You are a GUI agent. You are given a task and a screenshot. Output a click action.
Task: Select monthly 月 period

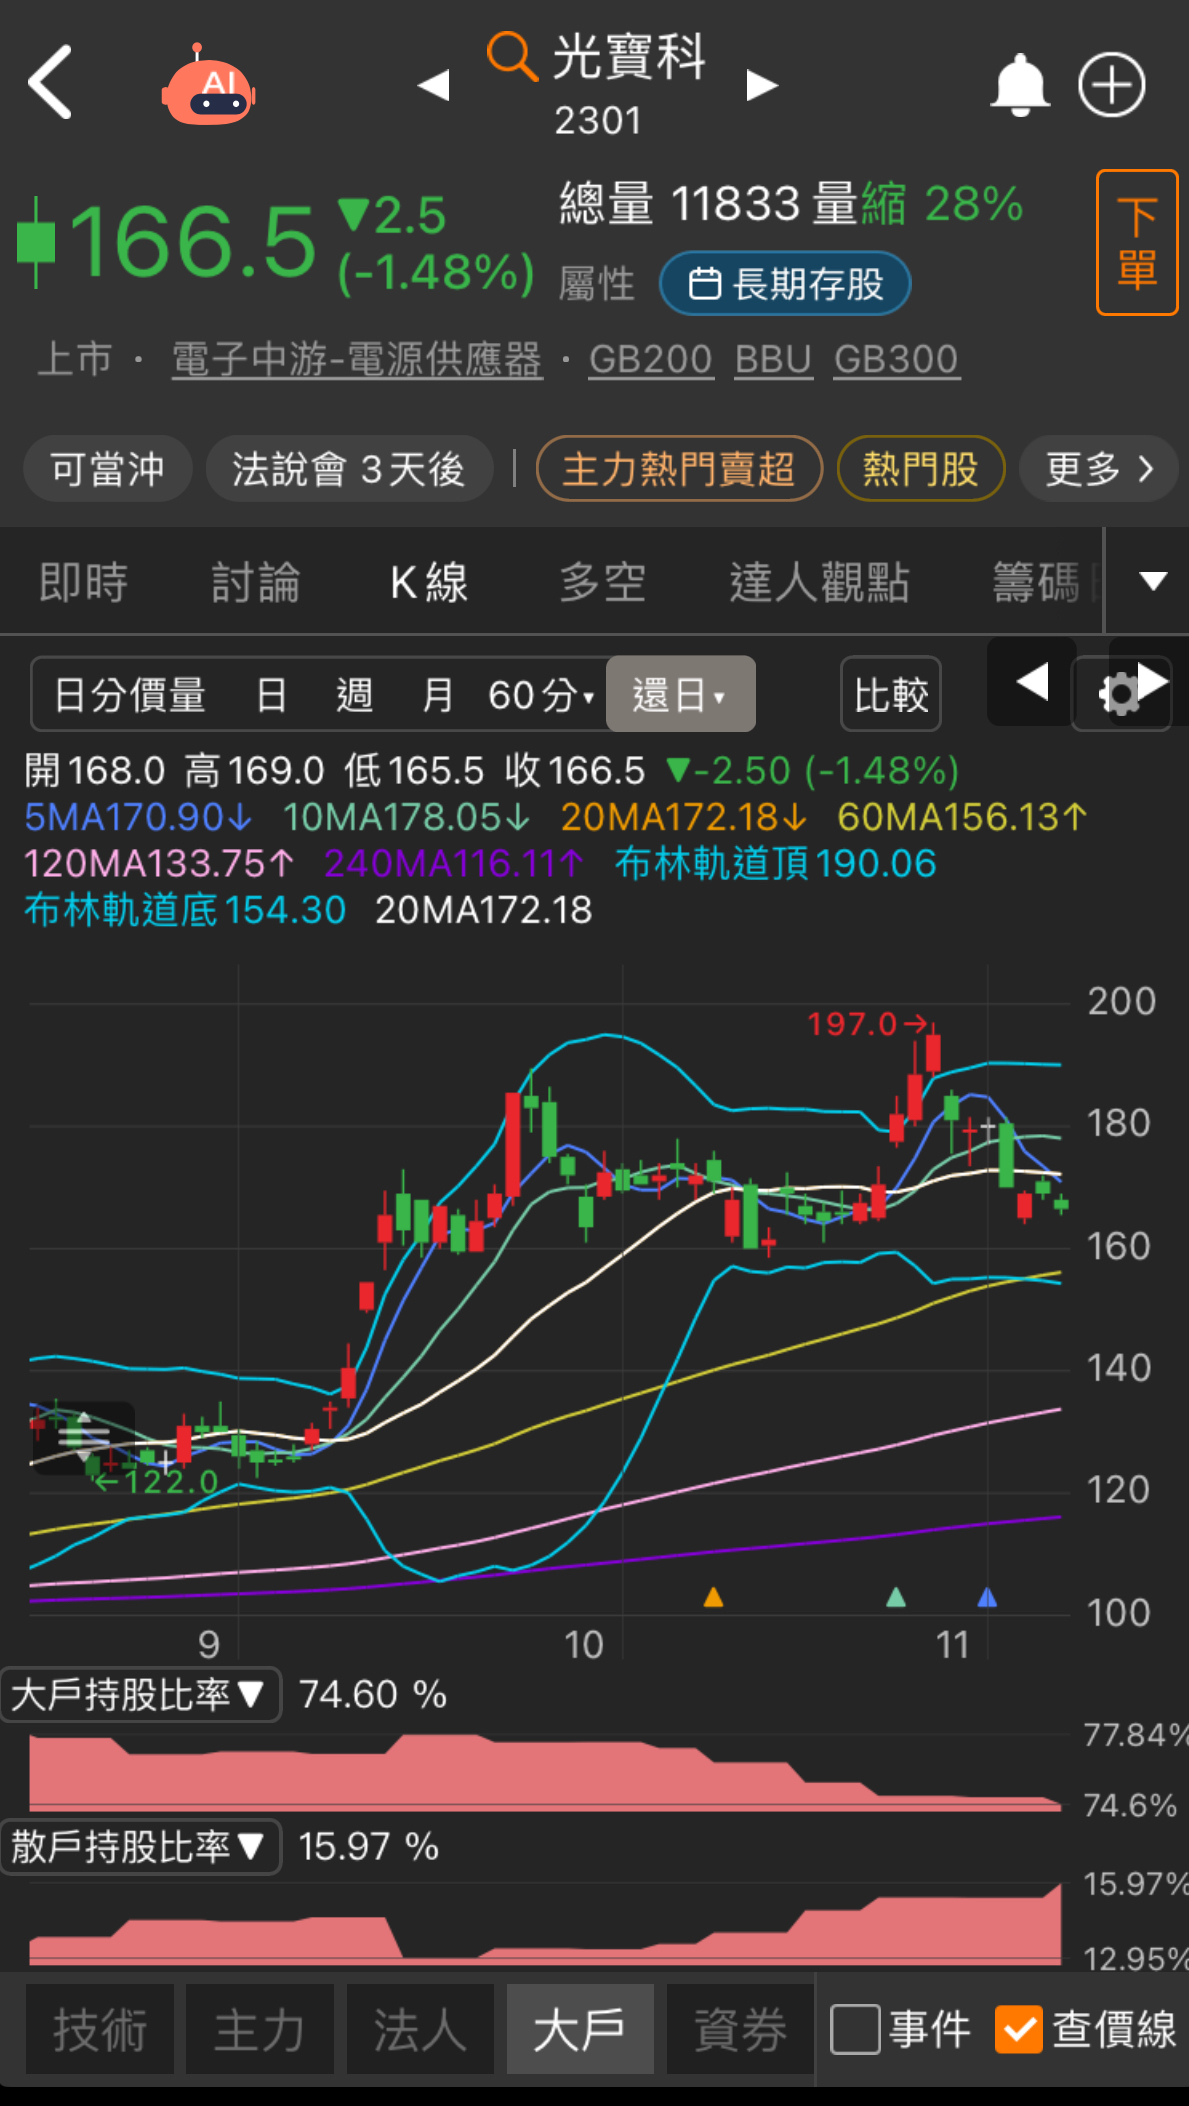point(437,694)
